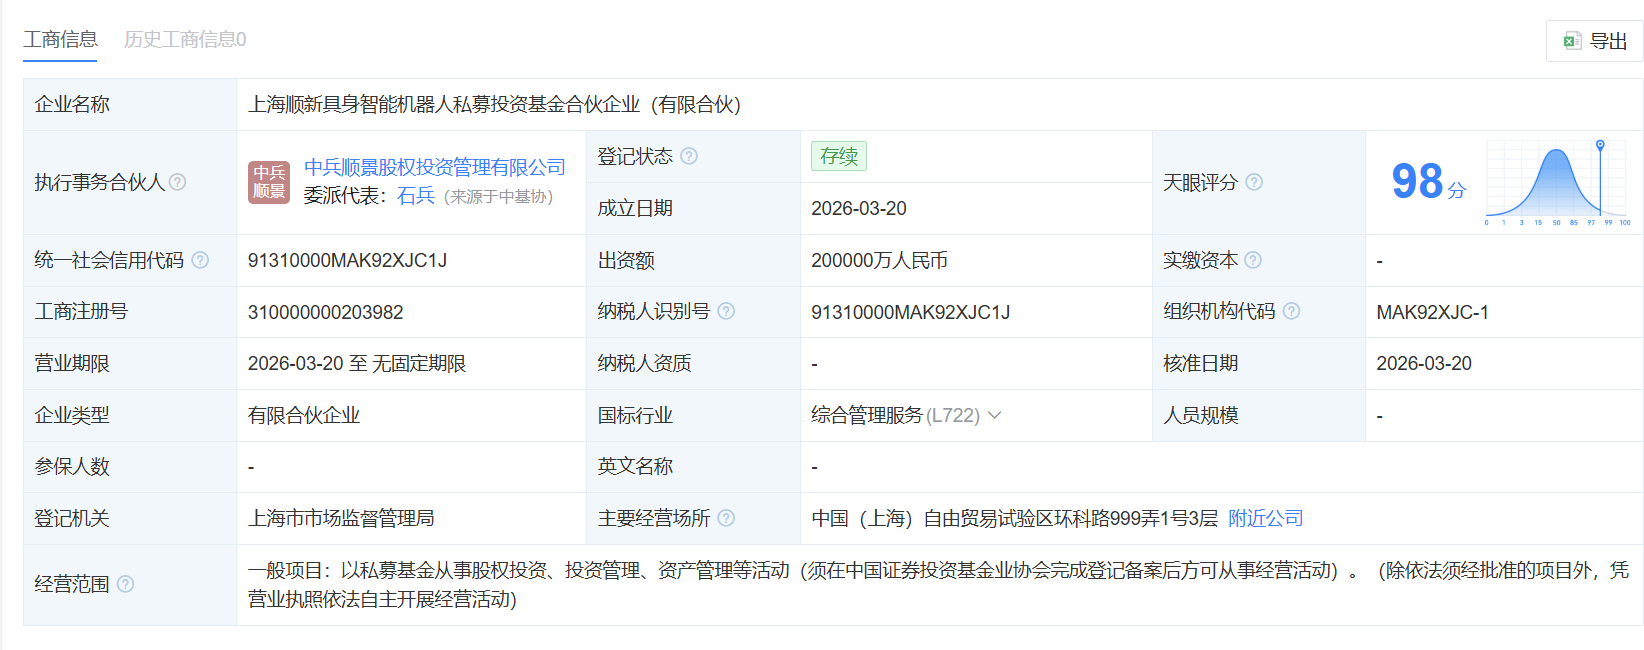Select 成立日期 value 2026-03-20
The width and height of the screenshot is (1644, 650).
click(859, 208)
